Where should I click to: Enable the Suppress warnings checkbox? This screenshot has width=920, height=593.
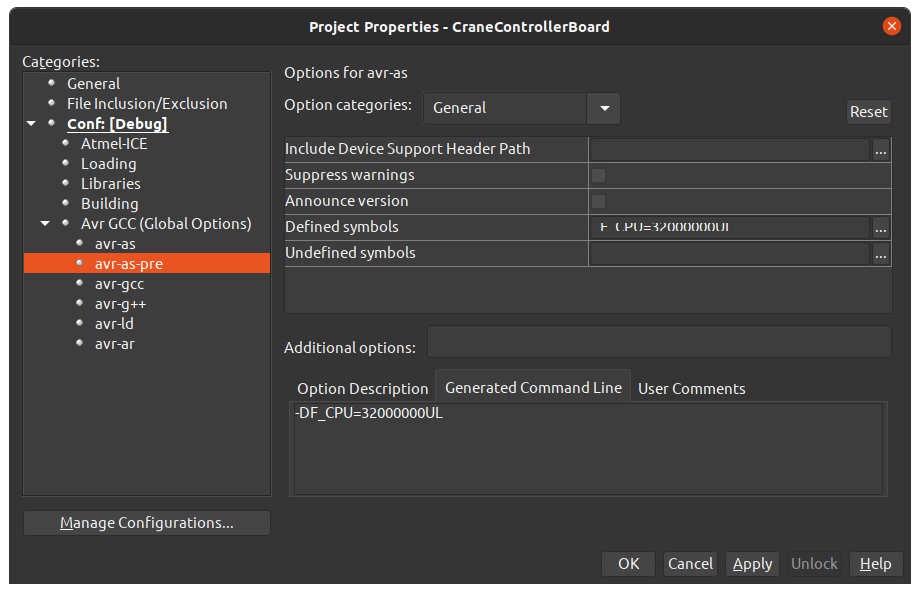pyautogui.click(x=599, y=176)
